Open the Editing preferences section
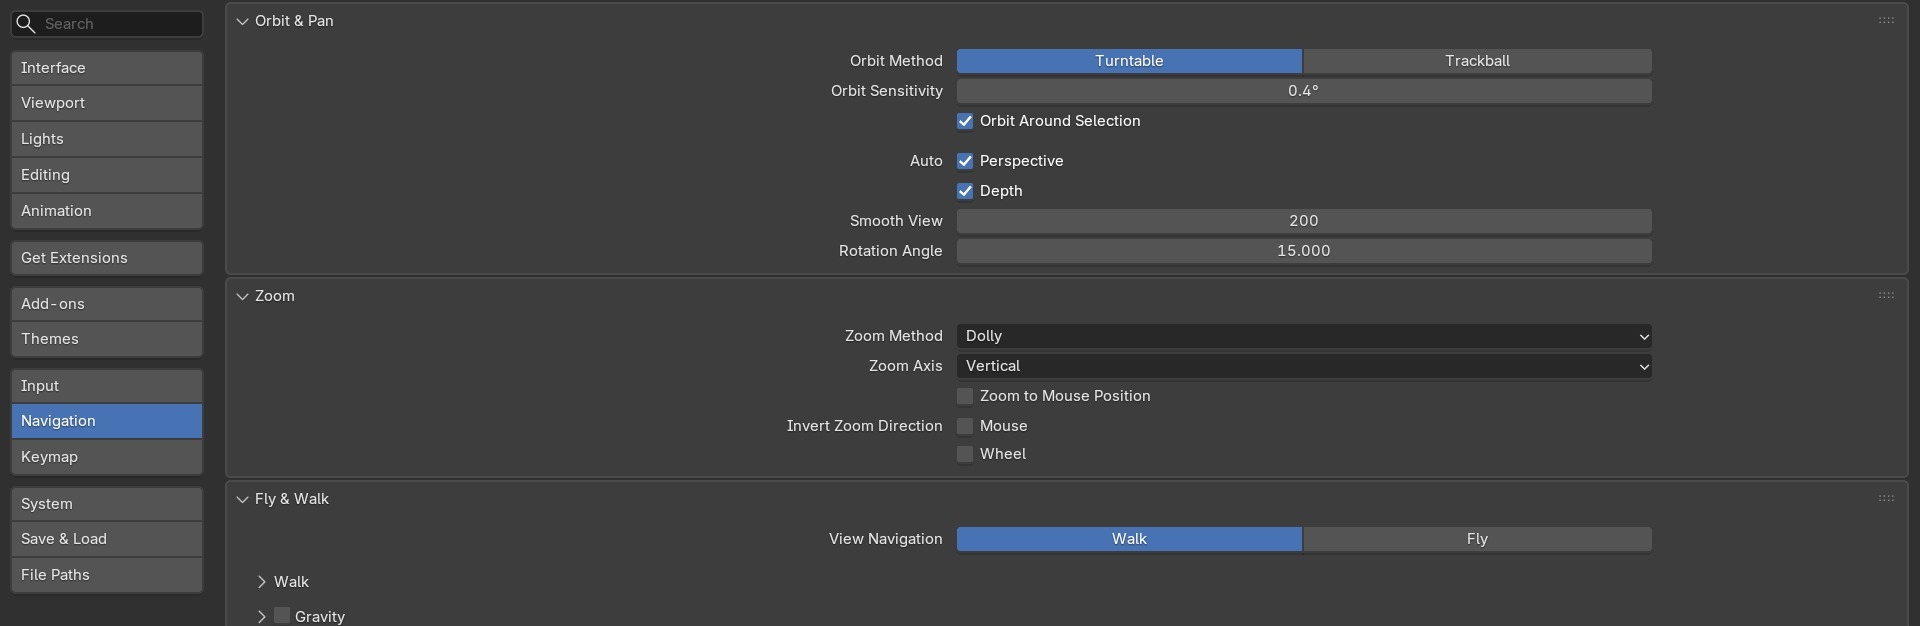This screenshot has width=1920, height=626. tap(107, 175)
